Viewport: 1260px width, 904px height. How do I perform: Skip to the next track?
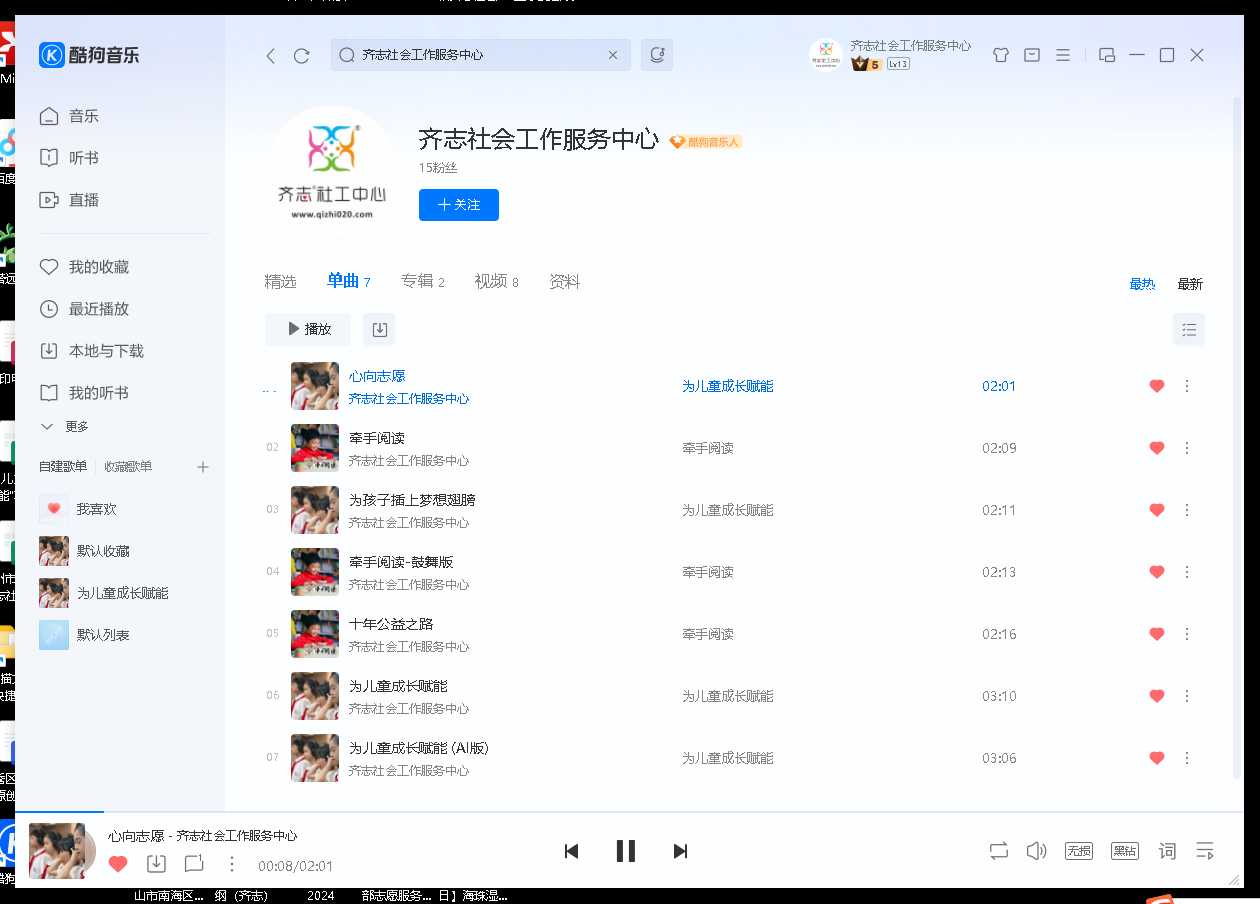coord(681,851)
